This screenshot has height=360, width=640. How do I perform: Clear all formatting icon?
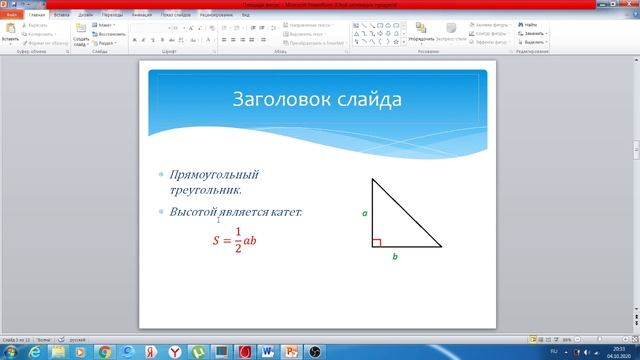[x=211, y=28]
